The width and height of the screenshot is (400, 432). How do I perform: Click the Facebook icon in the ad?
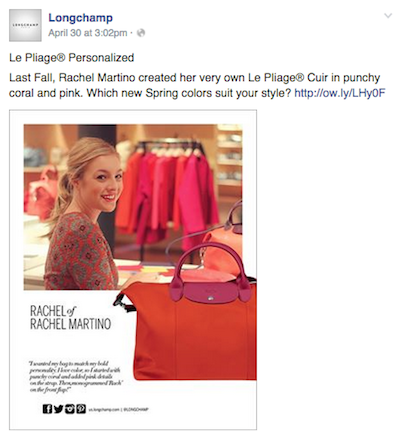48,409
